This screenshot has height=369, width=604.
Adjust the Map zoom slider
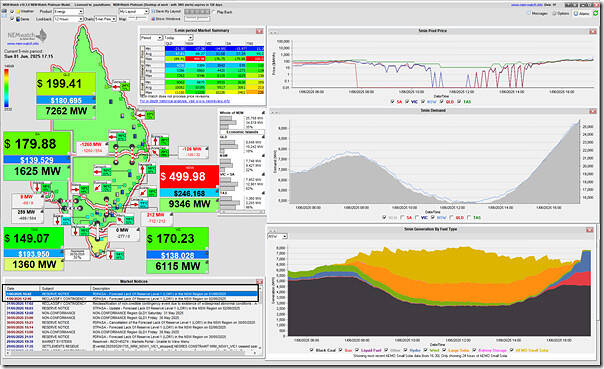[x=137, y=18]
